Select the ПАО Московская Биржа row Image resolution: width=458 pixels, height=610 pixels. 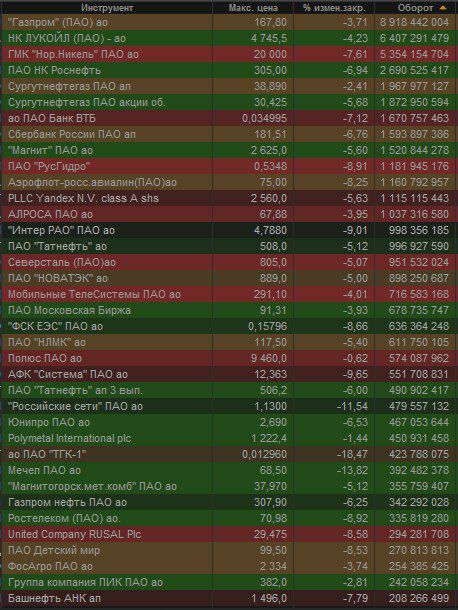(229, 310)
